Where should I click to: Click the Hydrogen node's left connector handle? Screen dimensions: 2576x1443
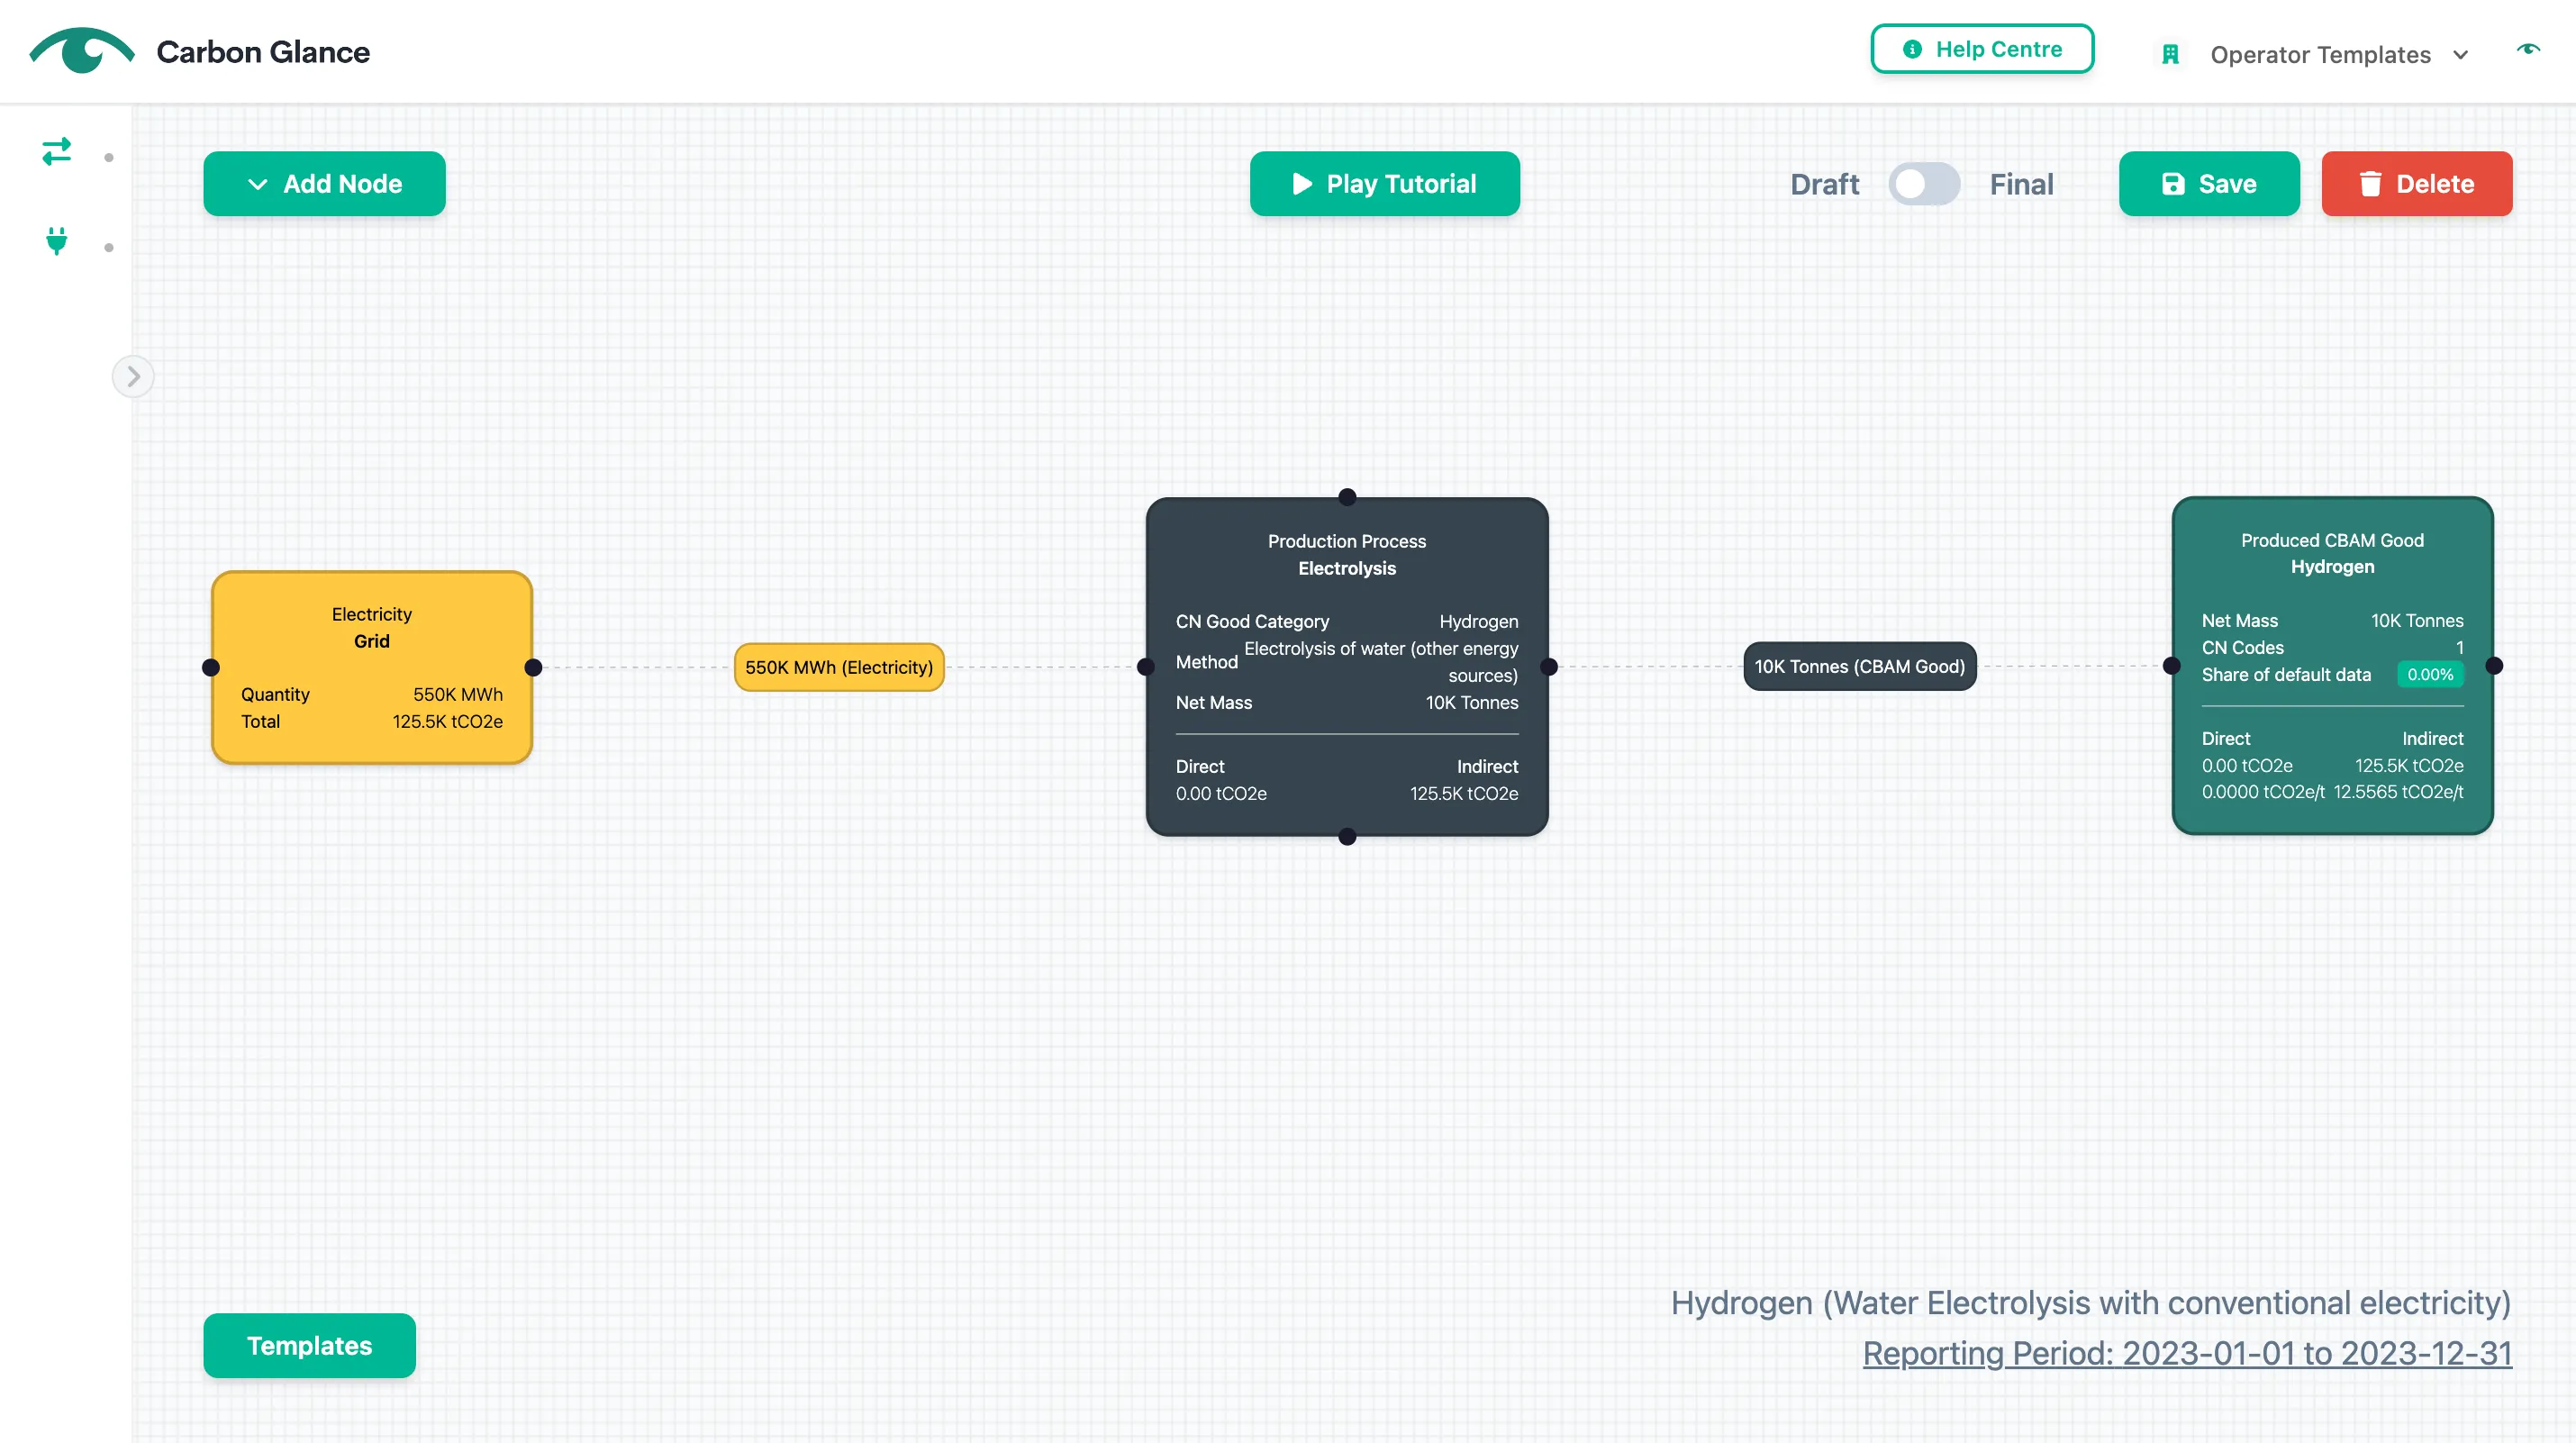coord(2172,666)
